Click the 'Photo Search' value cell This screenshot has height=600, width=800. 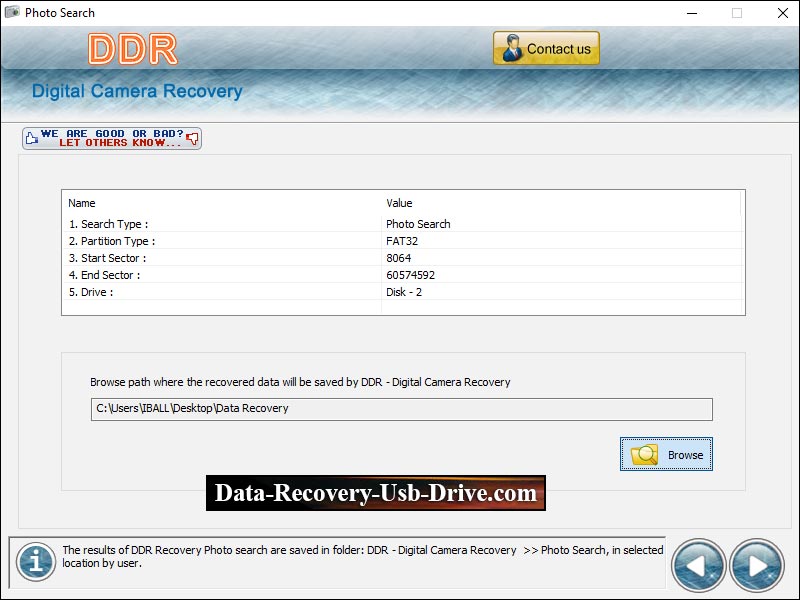[418, 224]
